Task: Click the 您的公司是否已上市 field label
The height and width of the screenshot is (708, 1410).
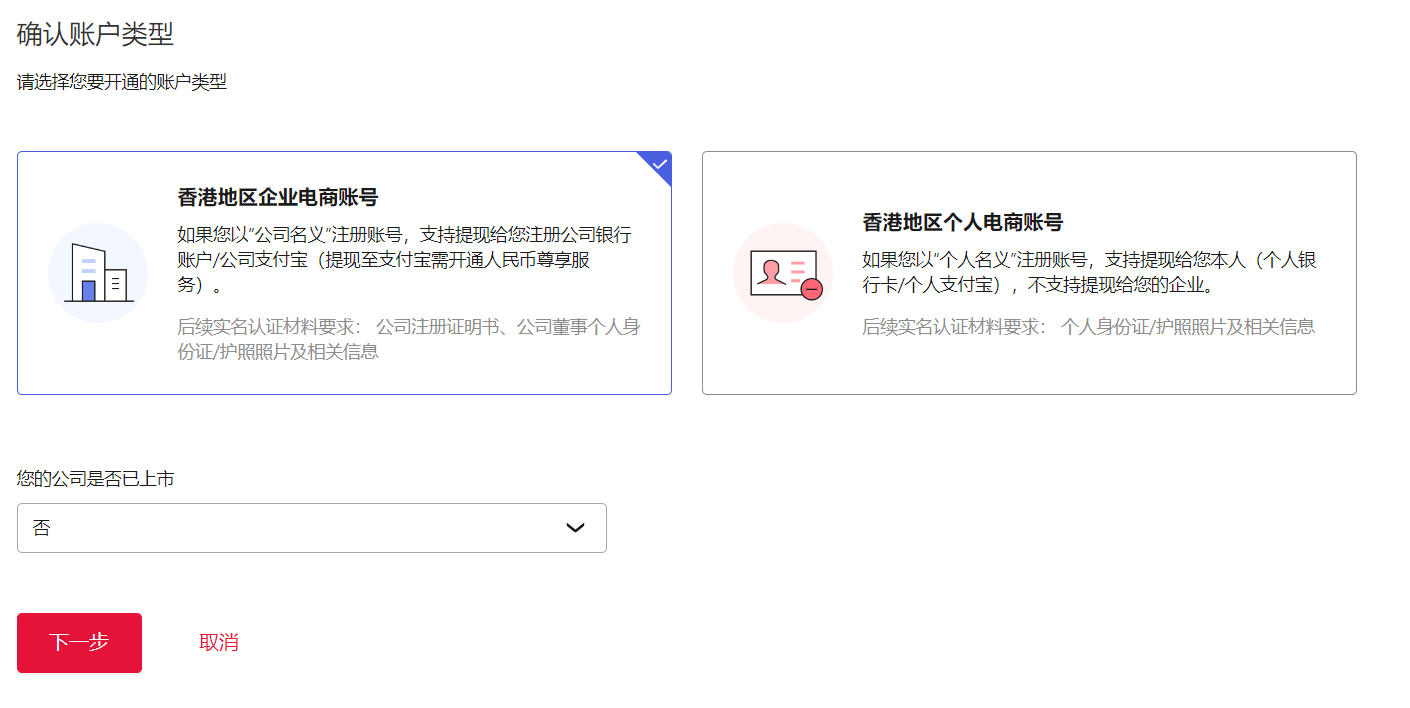Action: [x=96, y=479]
